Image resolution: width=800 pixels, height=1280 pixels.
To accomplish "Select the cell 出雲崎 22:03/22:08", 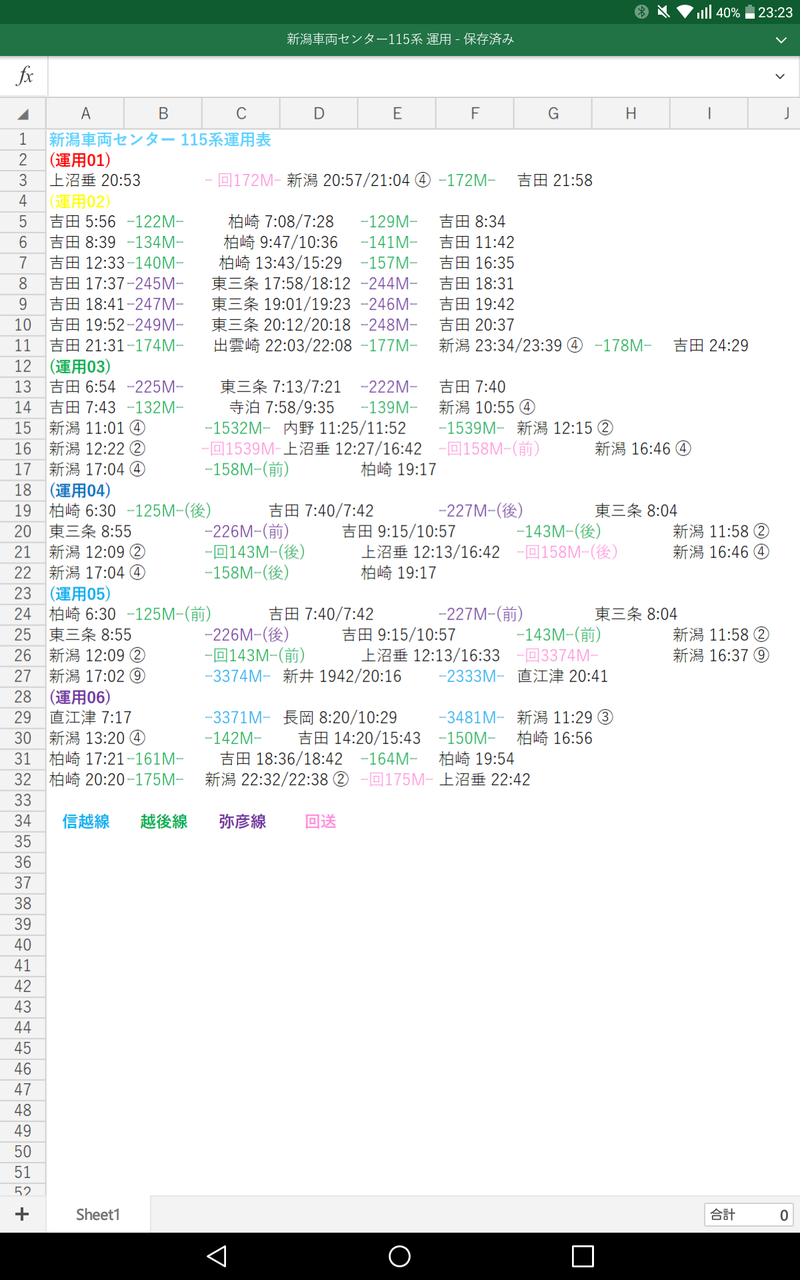I will click(283, 346).
